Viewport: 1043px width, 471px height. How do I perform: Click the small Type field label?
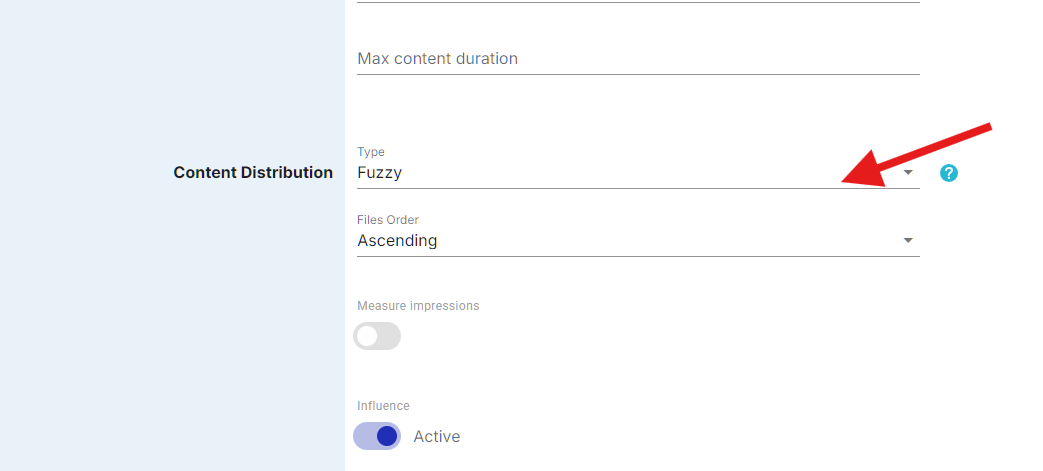pyautogui.click(x=371, y=152)
